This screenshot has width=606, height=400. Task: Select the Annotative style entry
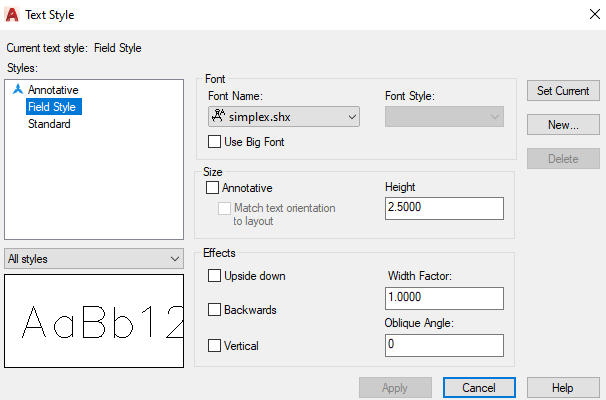[x=53, y=90]
